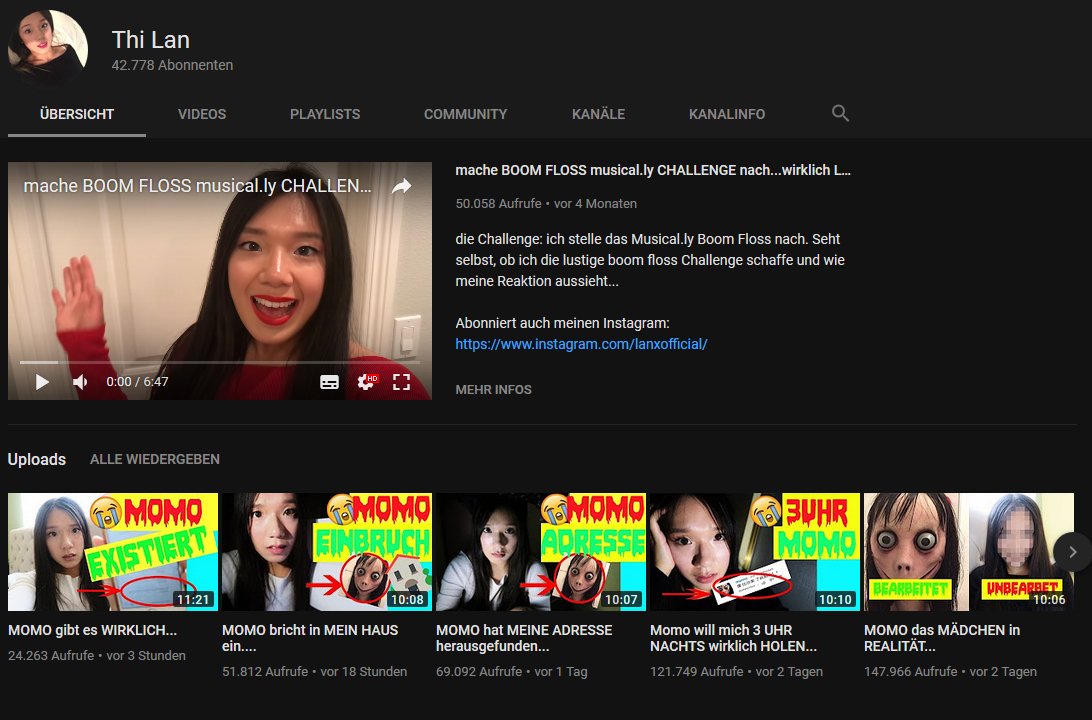The height and width of the screenshot is (720, 1092).
Task: Click the 24.263 Aufrufe video stats
Action: [x=97, y=655]
